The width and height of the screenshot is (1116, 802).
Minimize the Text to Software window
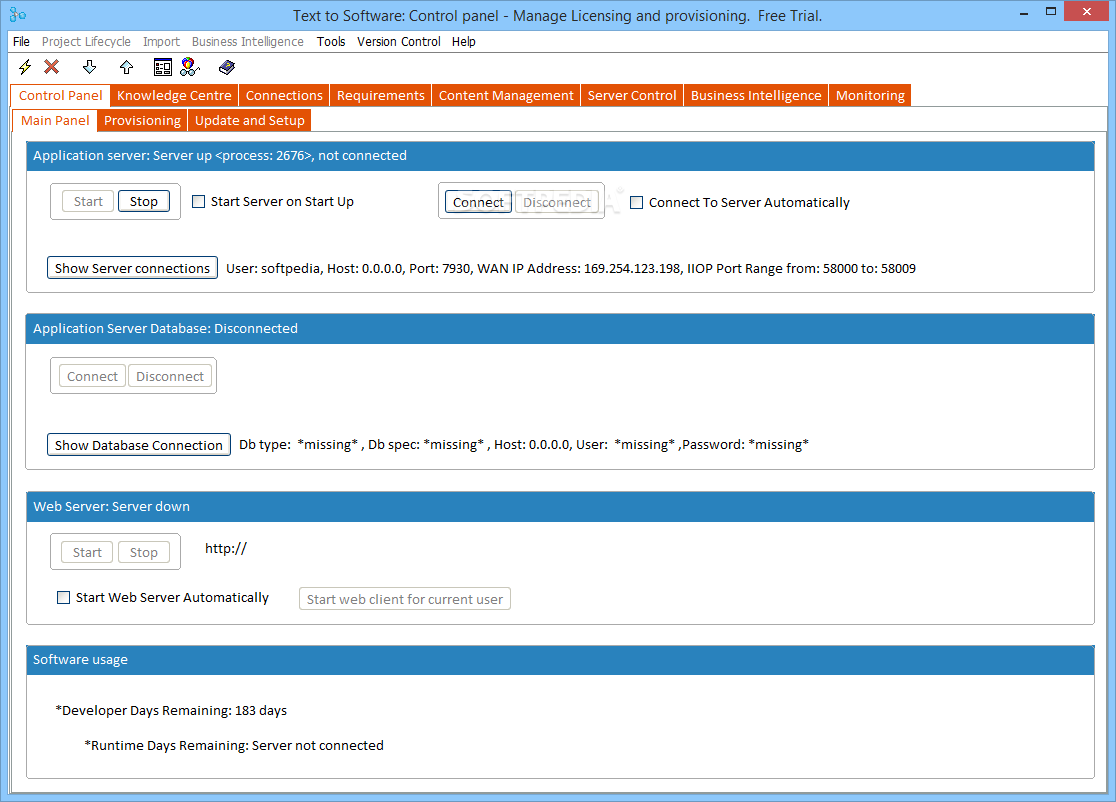pos(1023,12)
